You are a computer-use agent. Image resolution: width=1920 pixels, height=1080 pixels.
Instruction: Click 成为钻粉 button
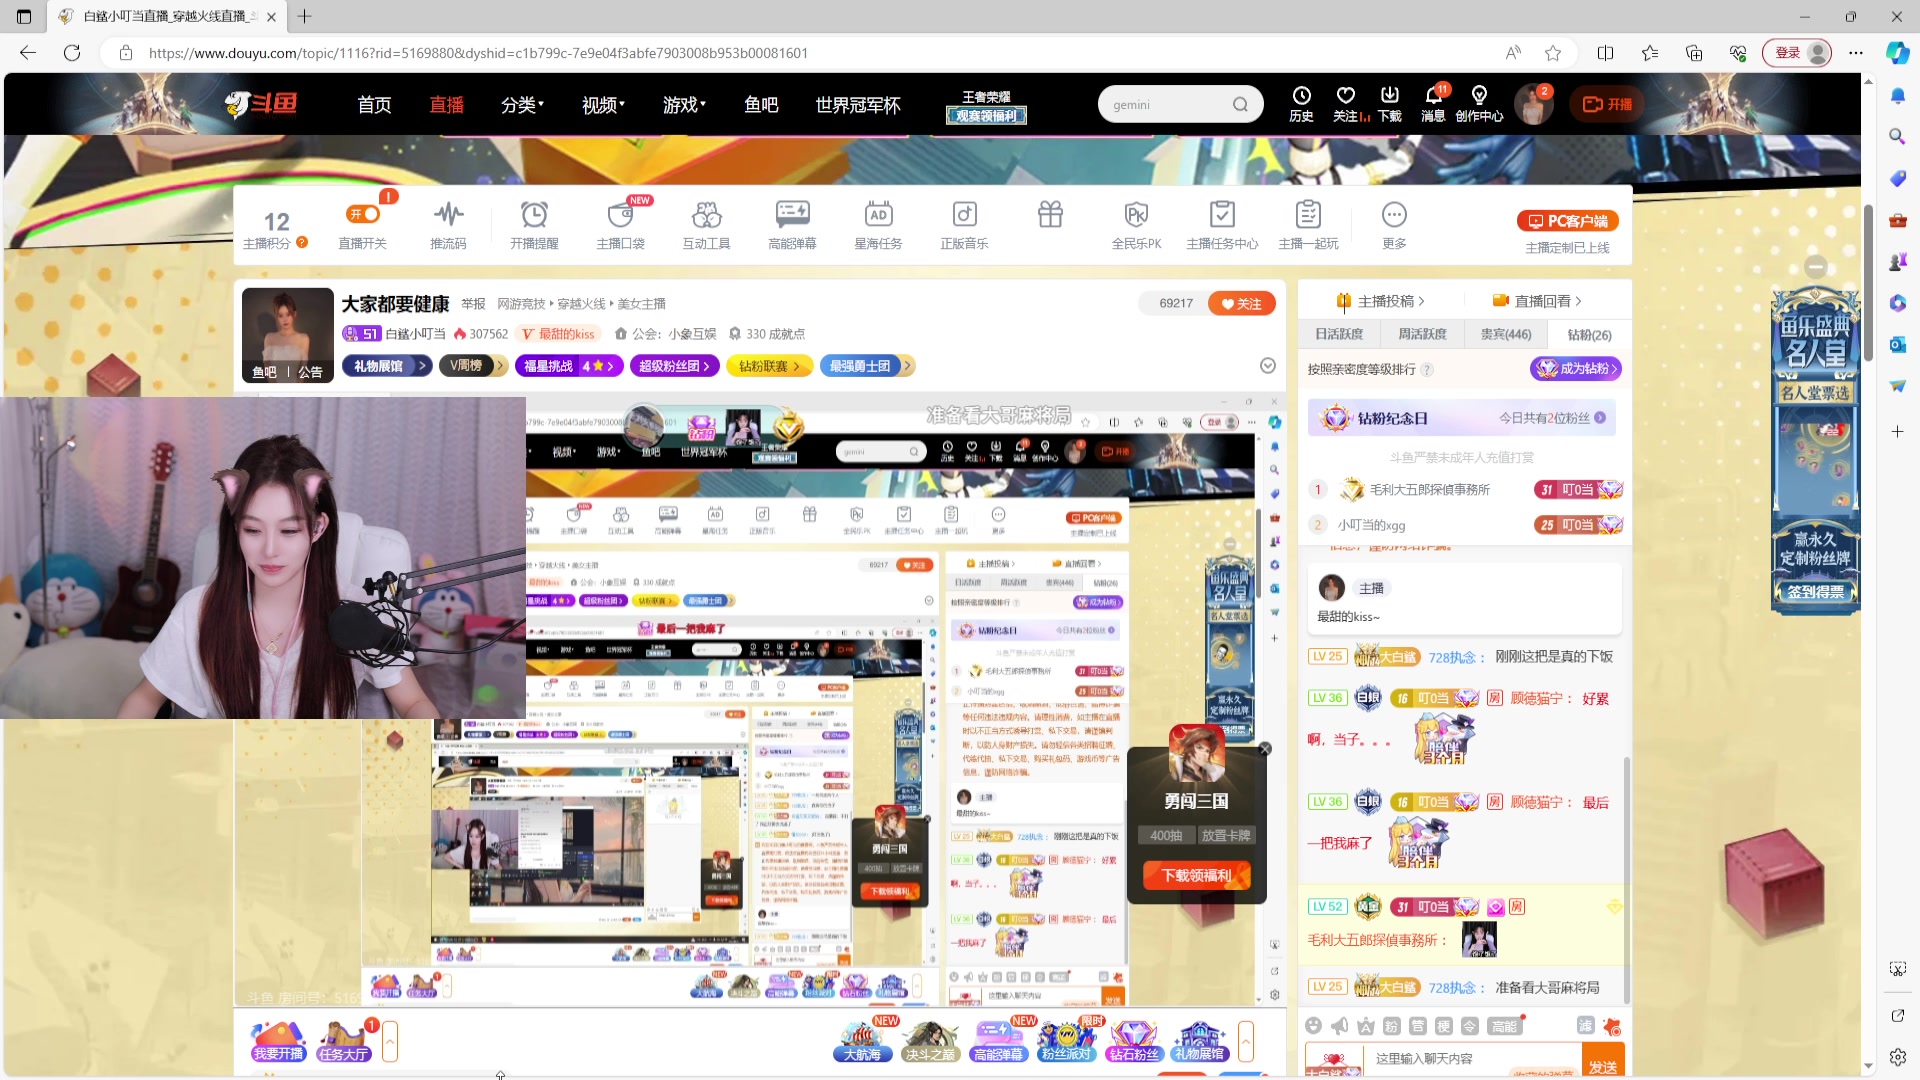coord(1575,369)
